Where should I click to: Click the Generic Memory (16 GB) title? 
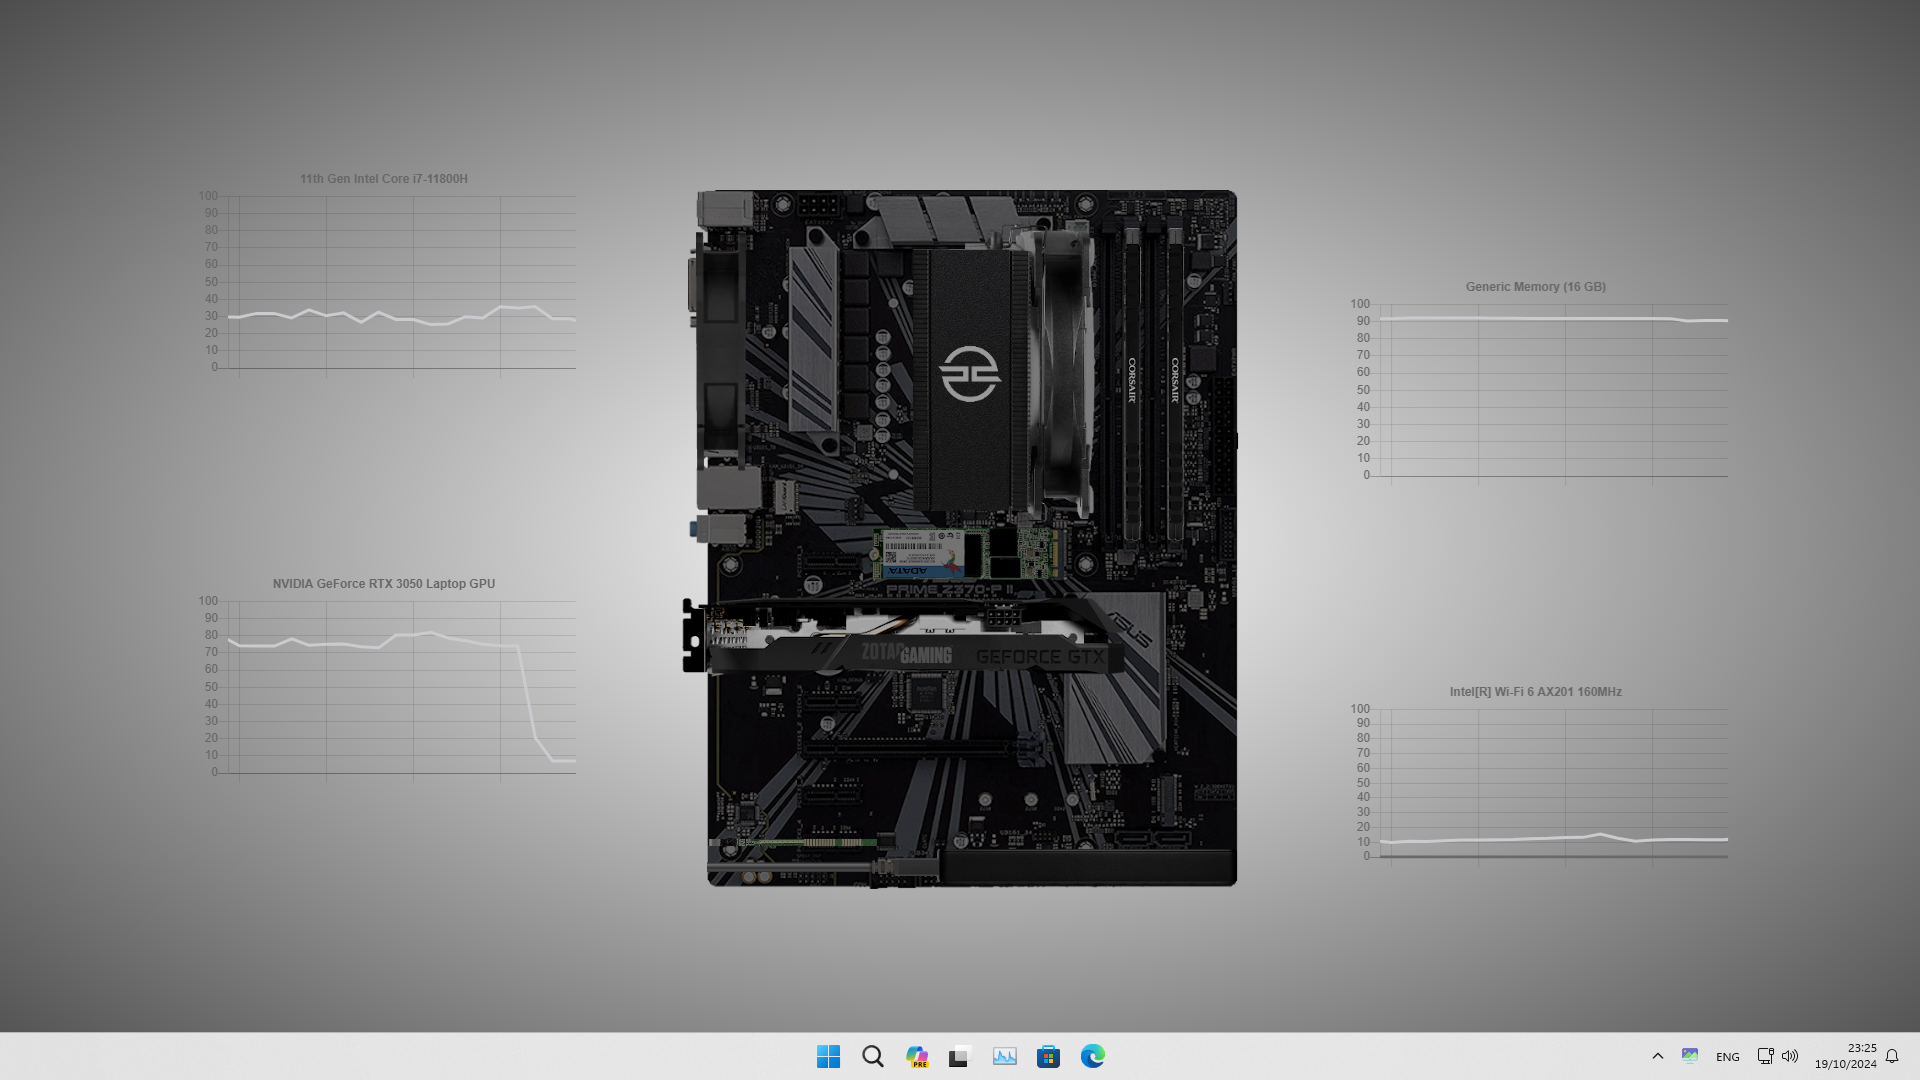click(1536, 287)
